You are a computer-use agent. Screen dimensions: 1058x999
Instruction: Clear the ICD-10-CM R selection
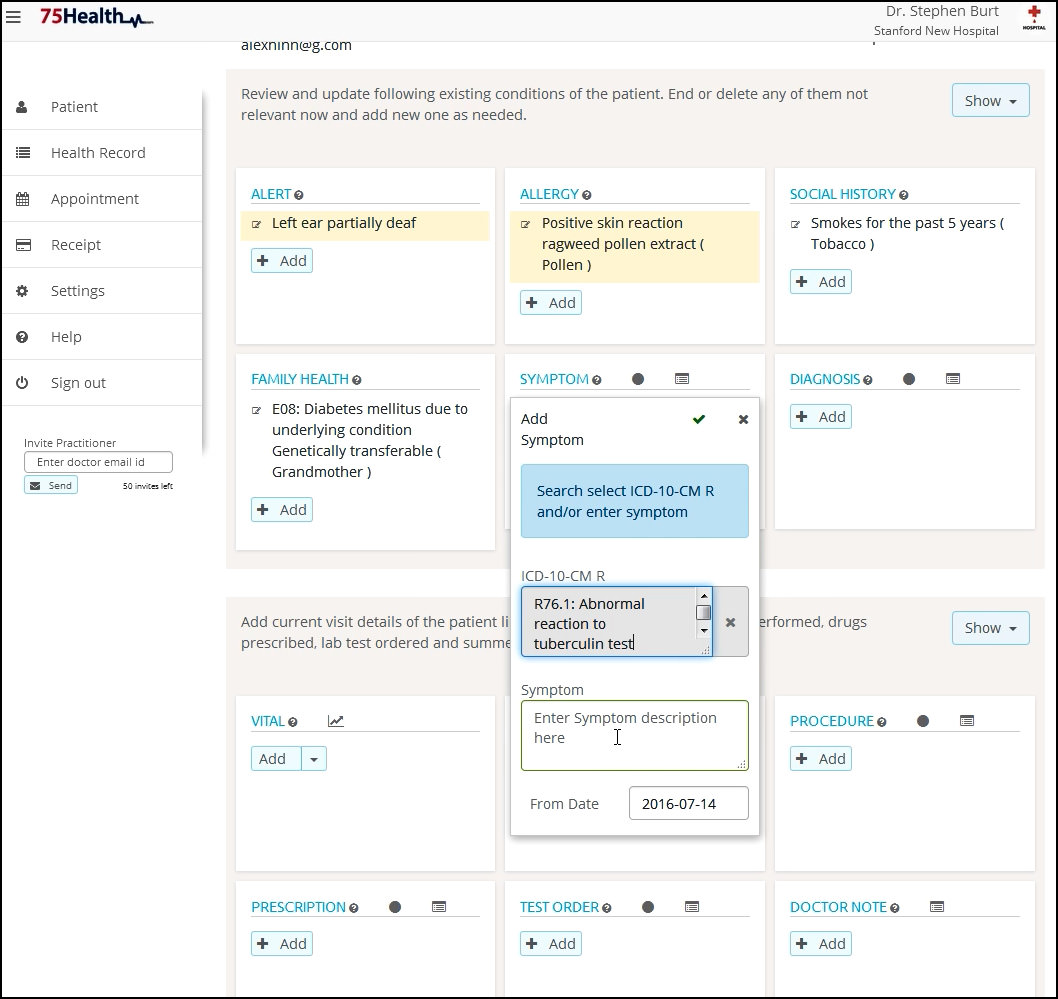click(730, 622)
